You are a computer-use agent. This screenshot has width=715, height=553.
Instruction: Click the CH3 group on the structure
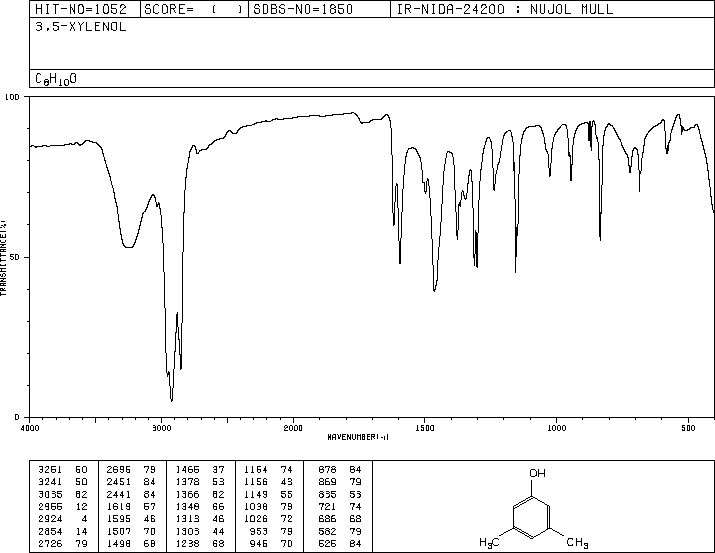(x=577, y=543)
